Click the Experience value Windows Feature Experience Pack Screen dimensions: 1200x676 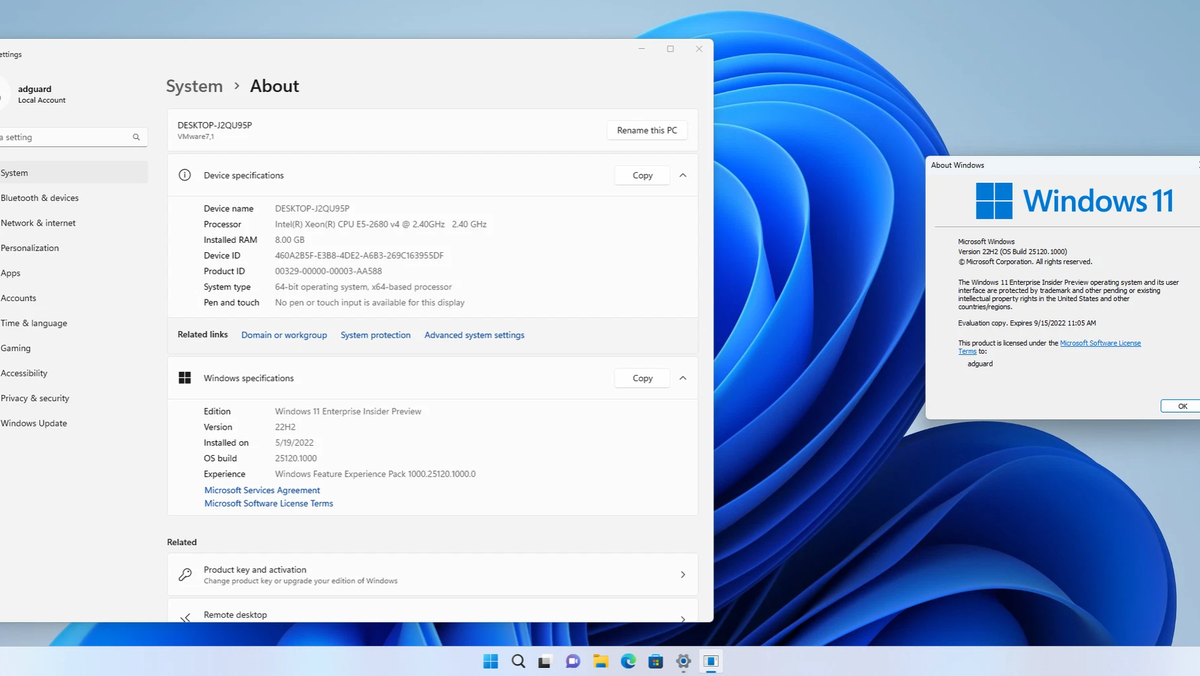click(x=375, y=474)
